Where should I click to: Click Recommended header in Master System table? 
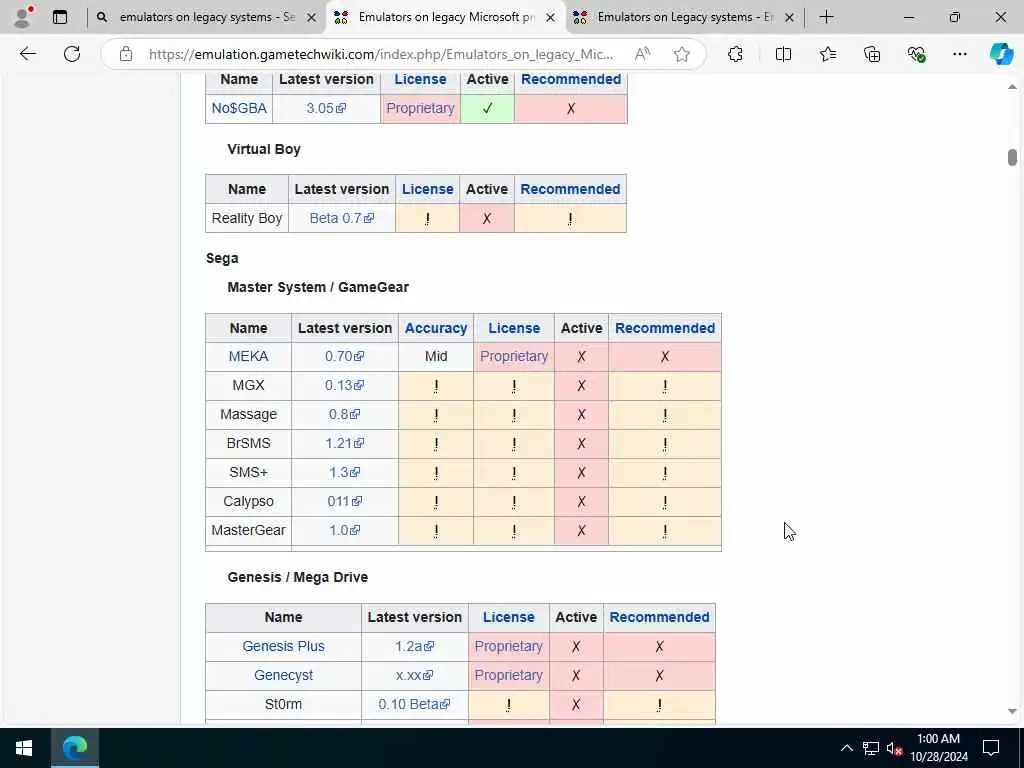(x=665, y=328)
